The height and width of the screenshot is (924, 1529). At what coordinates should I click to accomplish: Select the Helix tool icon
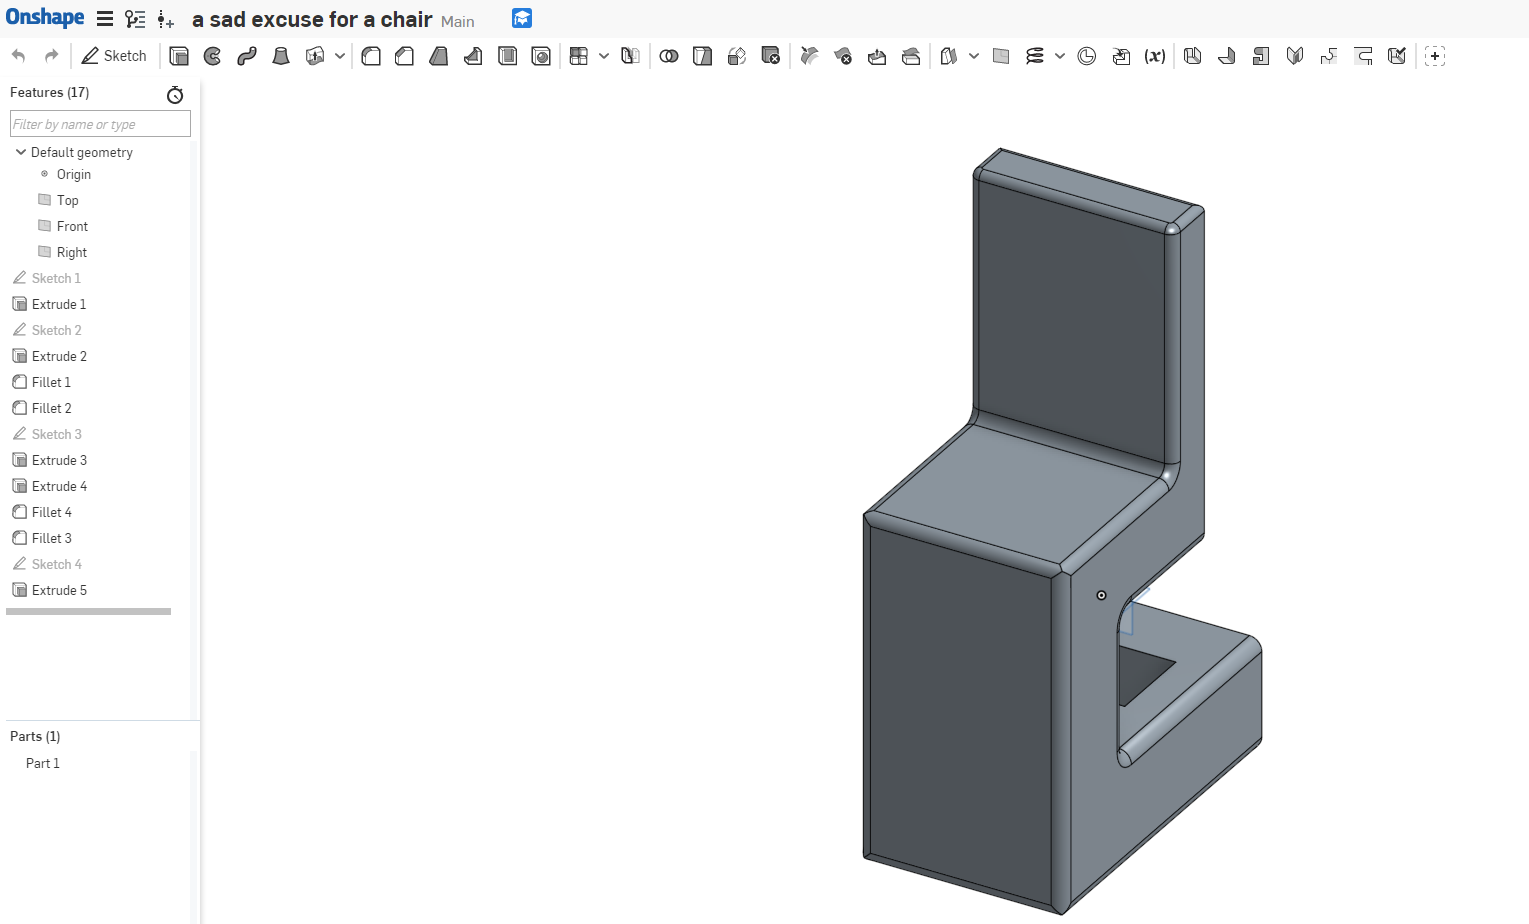(1035, 56)
